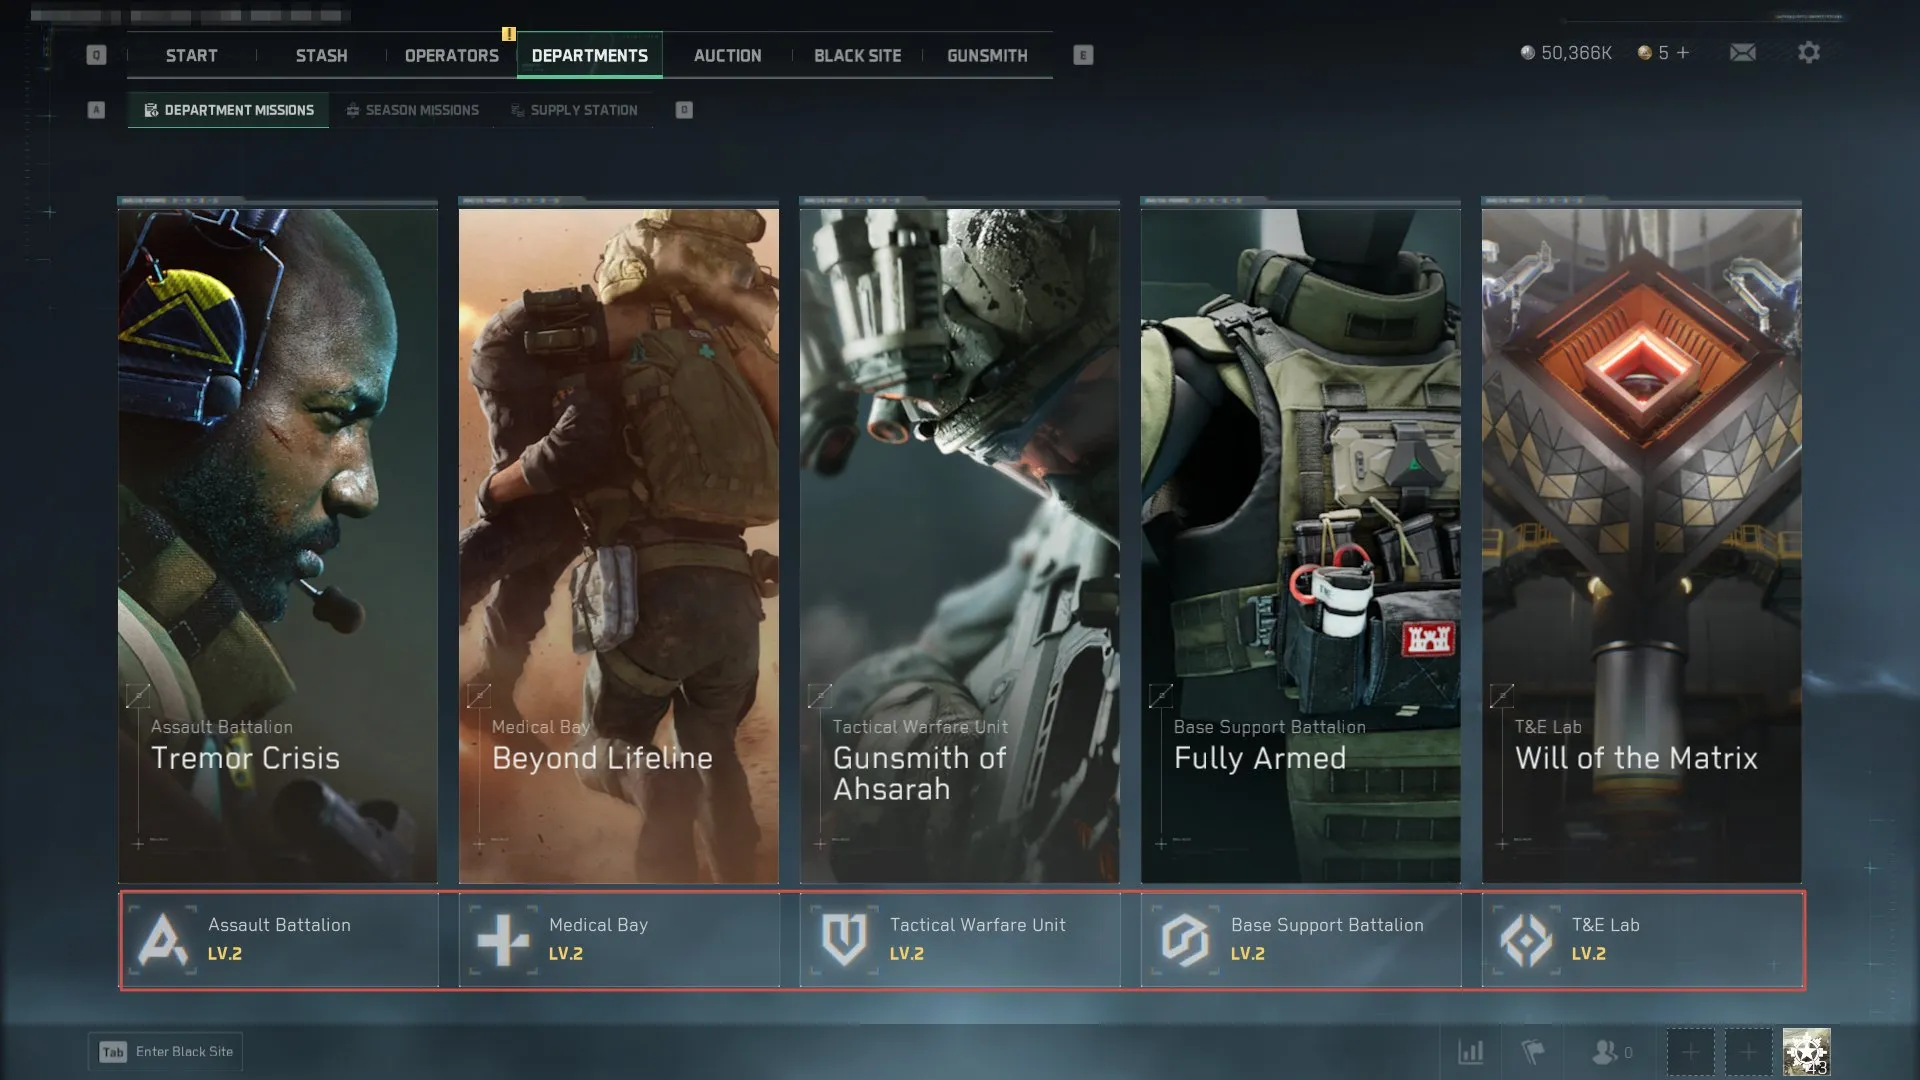Screen dimensions: 1920x1080
Task: Click the E key next-tab icon
Action: pos(1083,55)
